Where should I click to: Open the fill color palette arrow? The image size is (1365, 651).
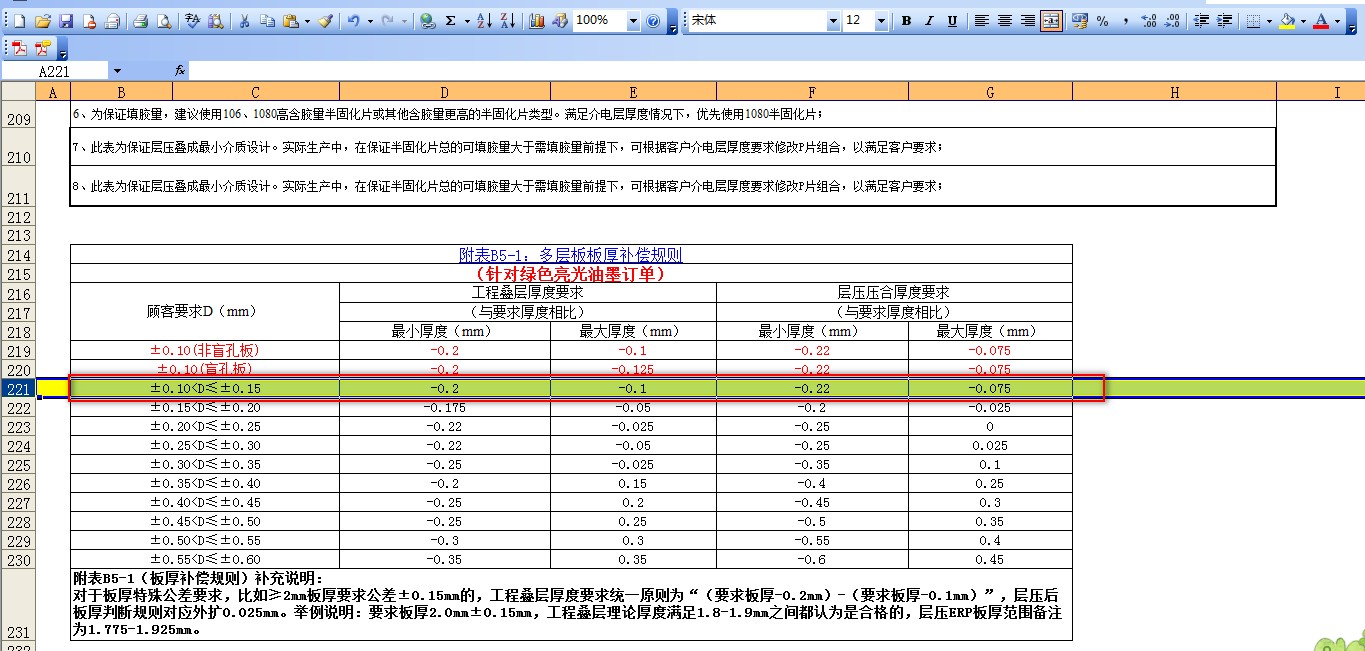point(1303,21)
